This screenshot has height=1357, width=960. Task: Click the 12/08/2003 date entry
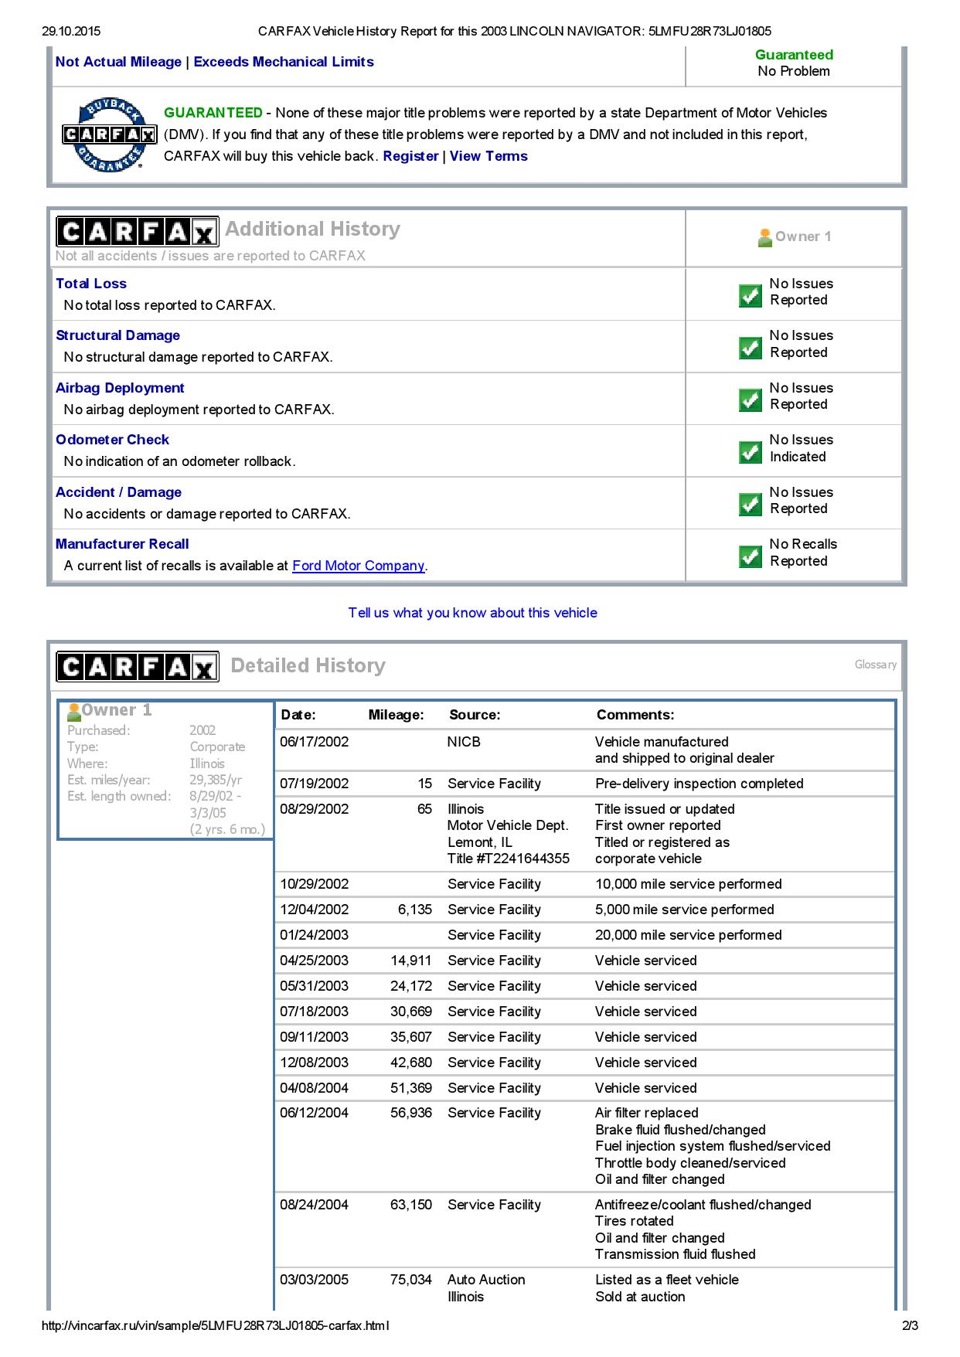(314, 1063)
